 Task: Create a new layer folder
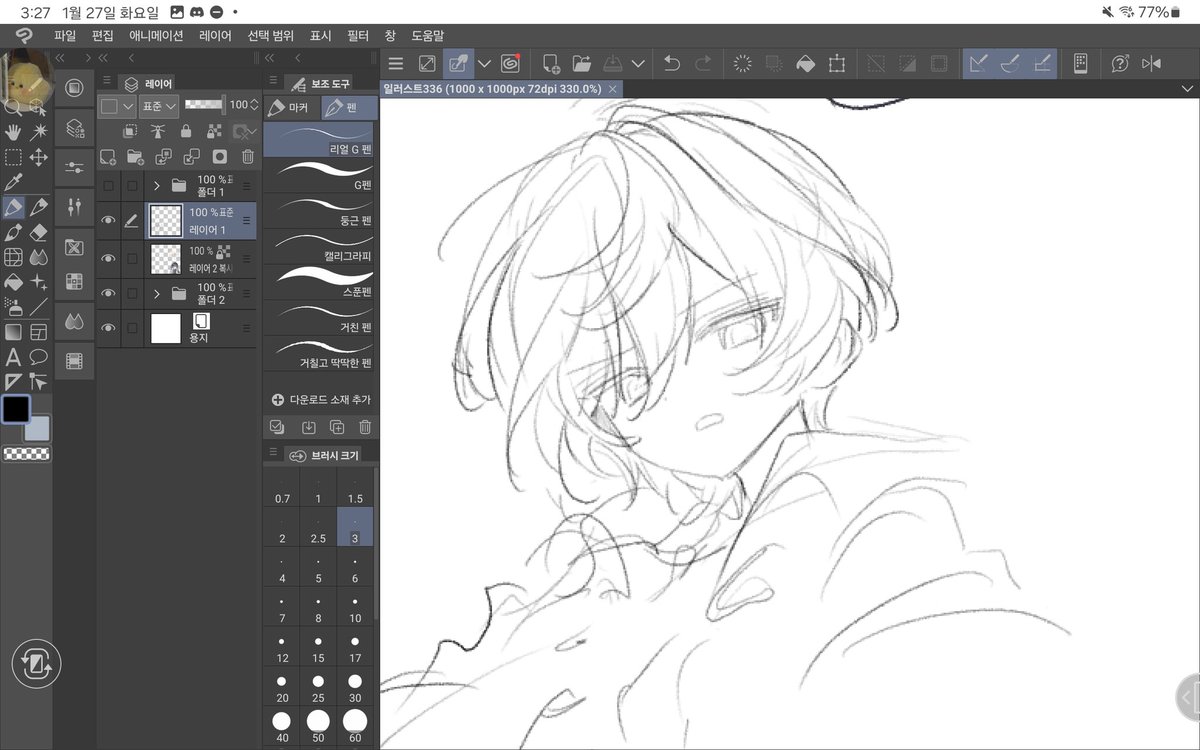136,157
